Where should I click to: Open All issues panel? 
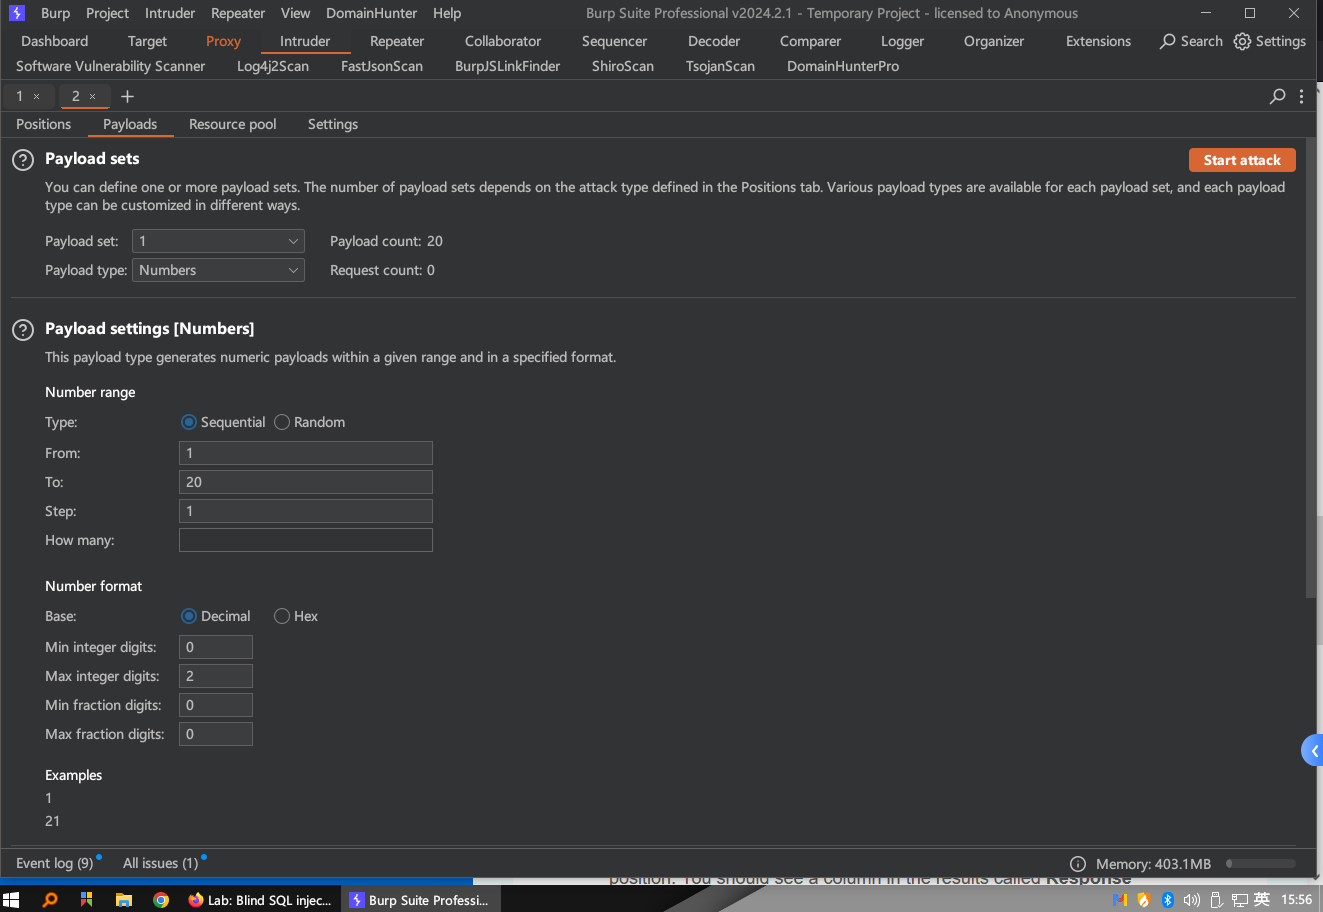coord(160,863)
